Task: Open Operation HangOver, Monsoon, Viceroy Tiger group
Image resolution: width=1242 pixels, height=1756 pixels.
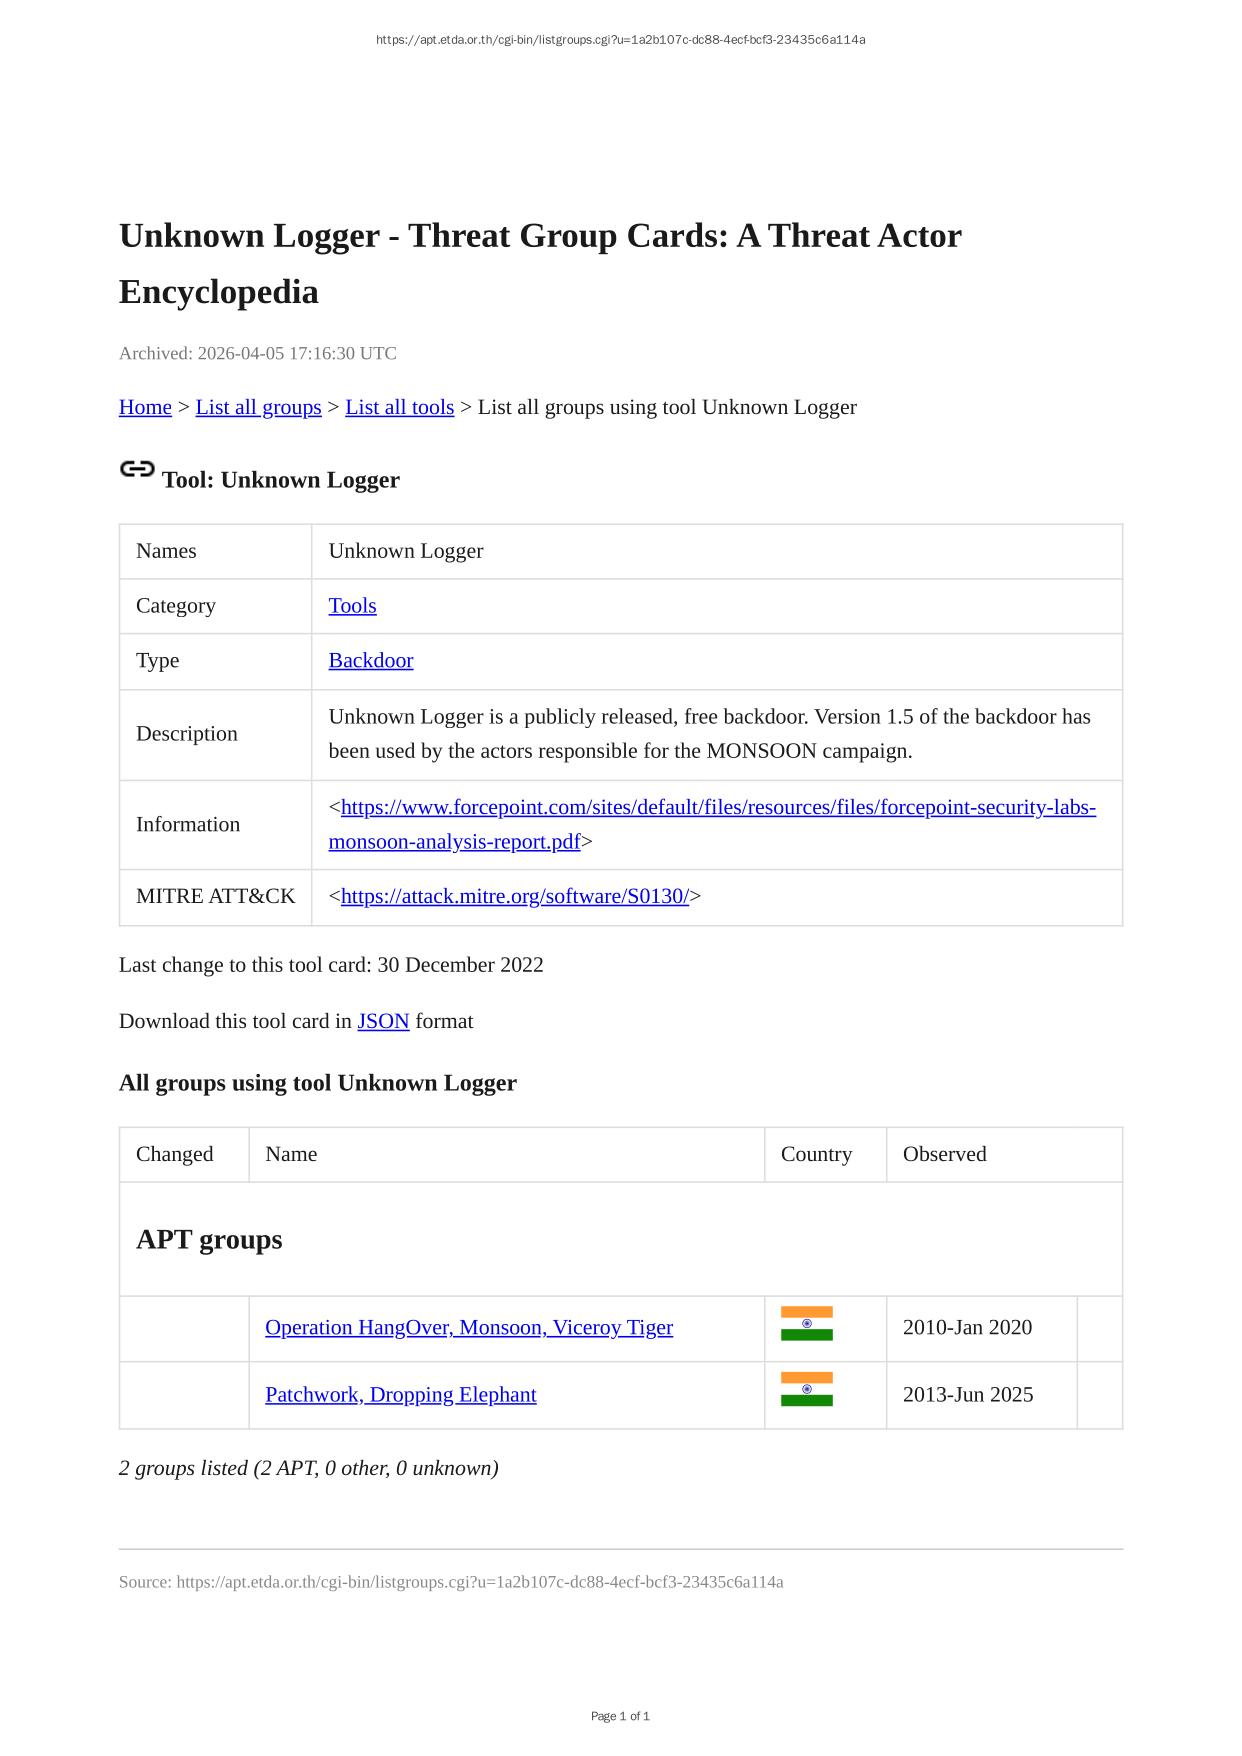Action: (468, 1328)
